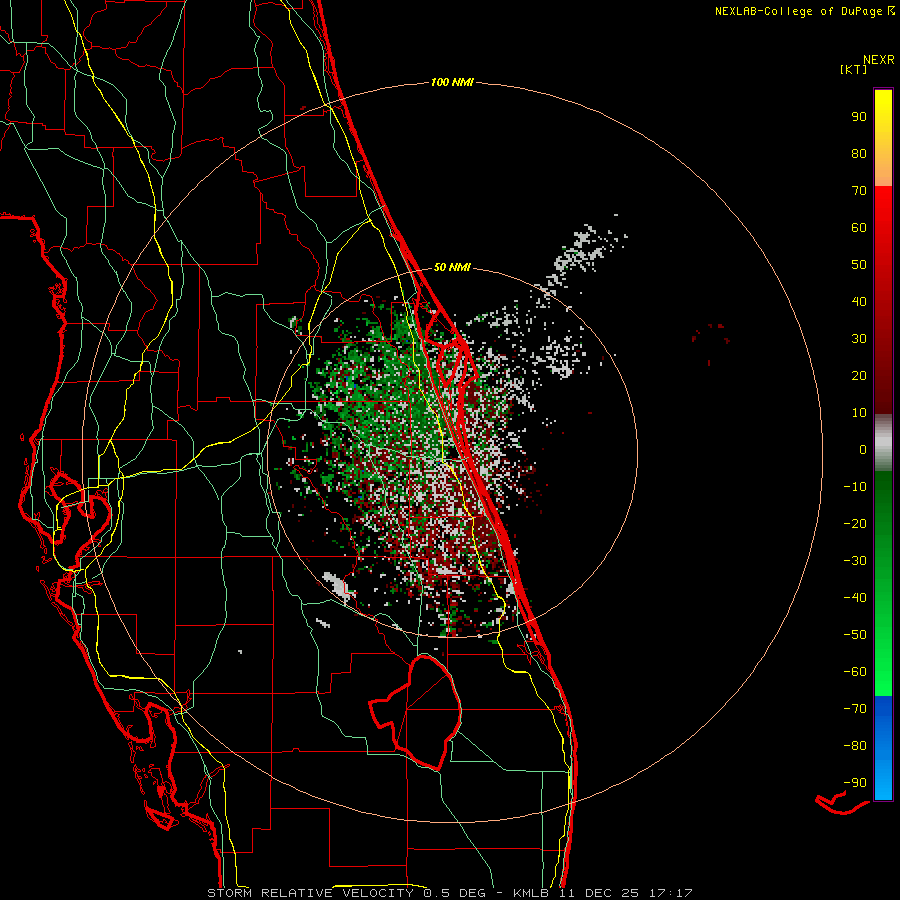
Task: Click the 90 value on velocity scale
Action: point(859,117)
